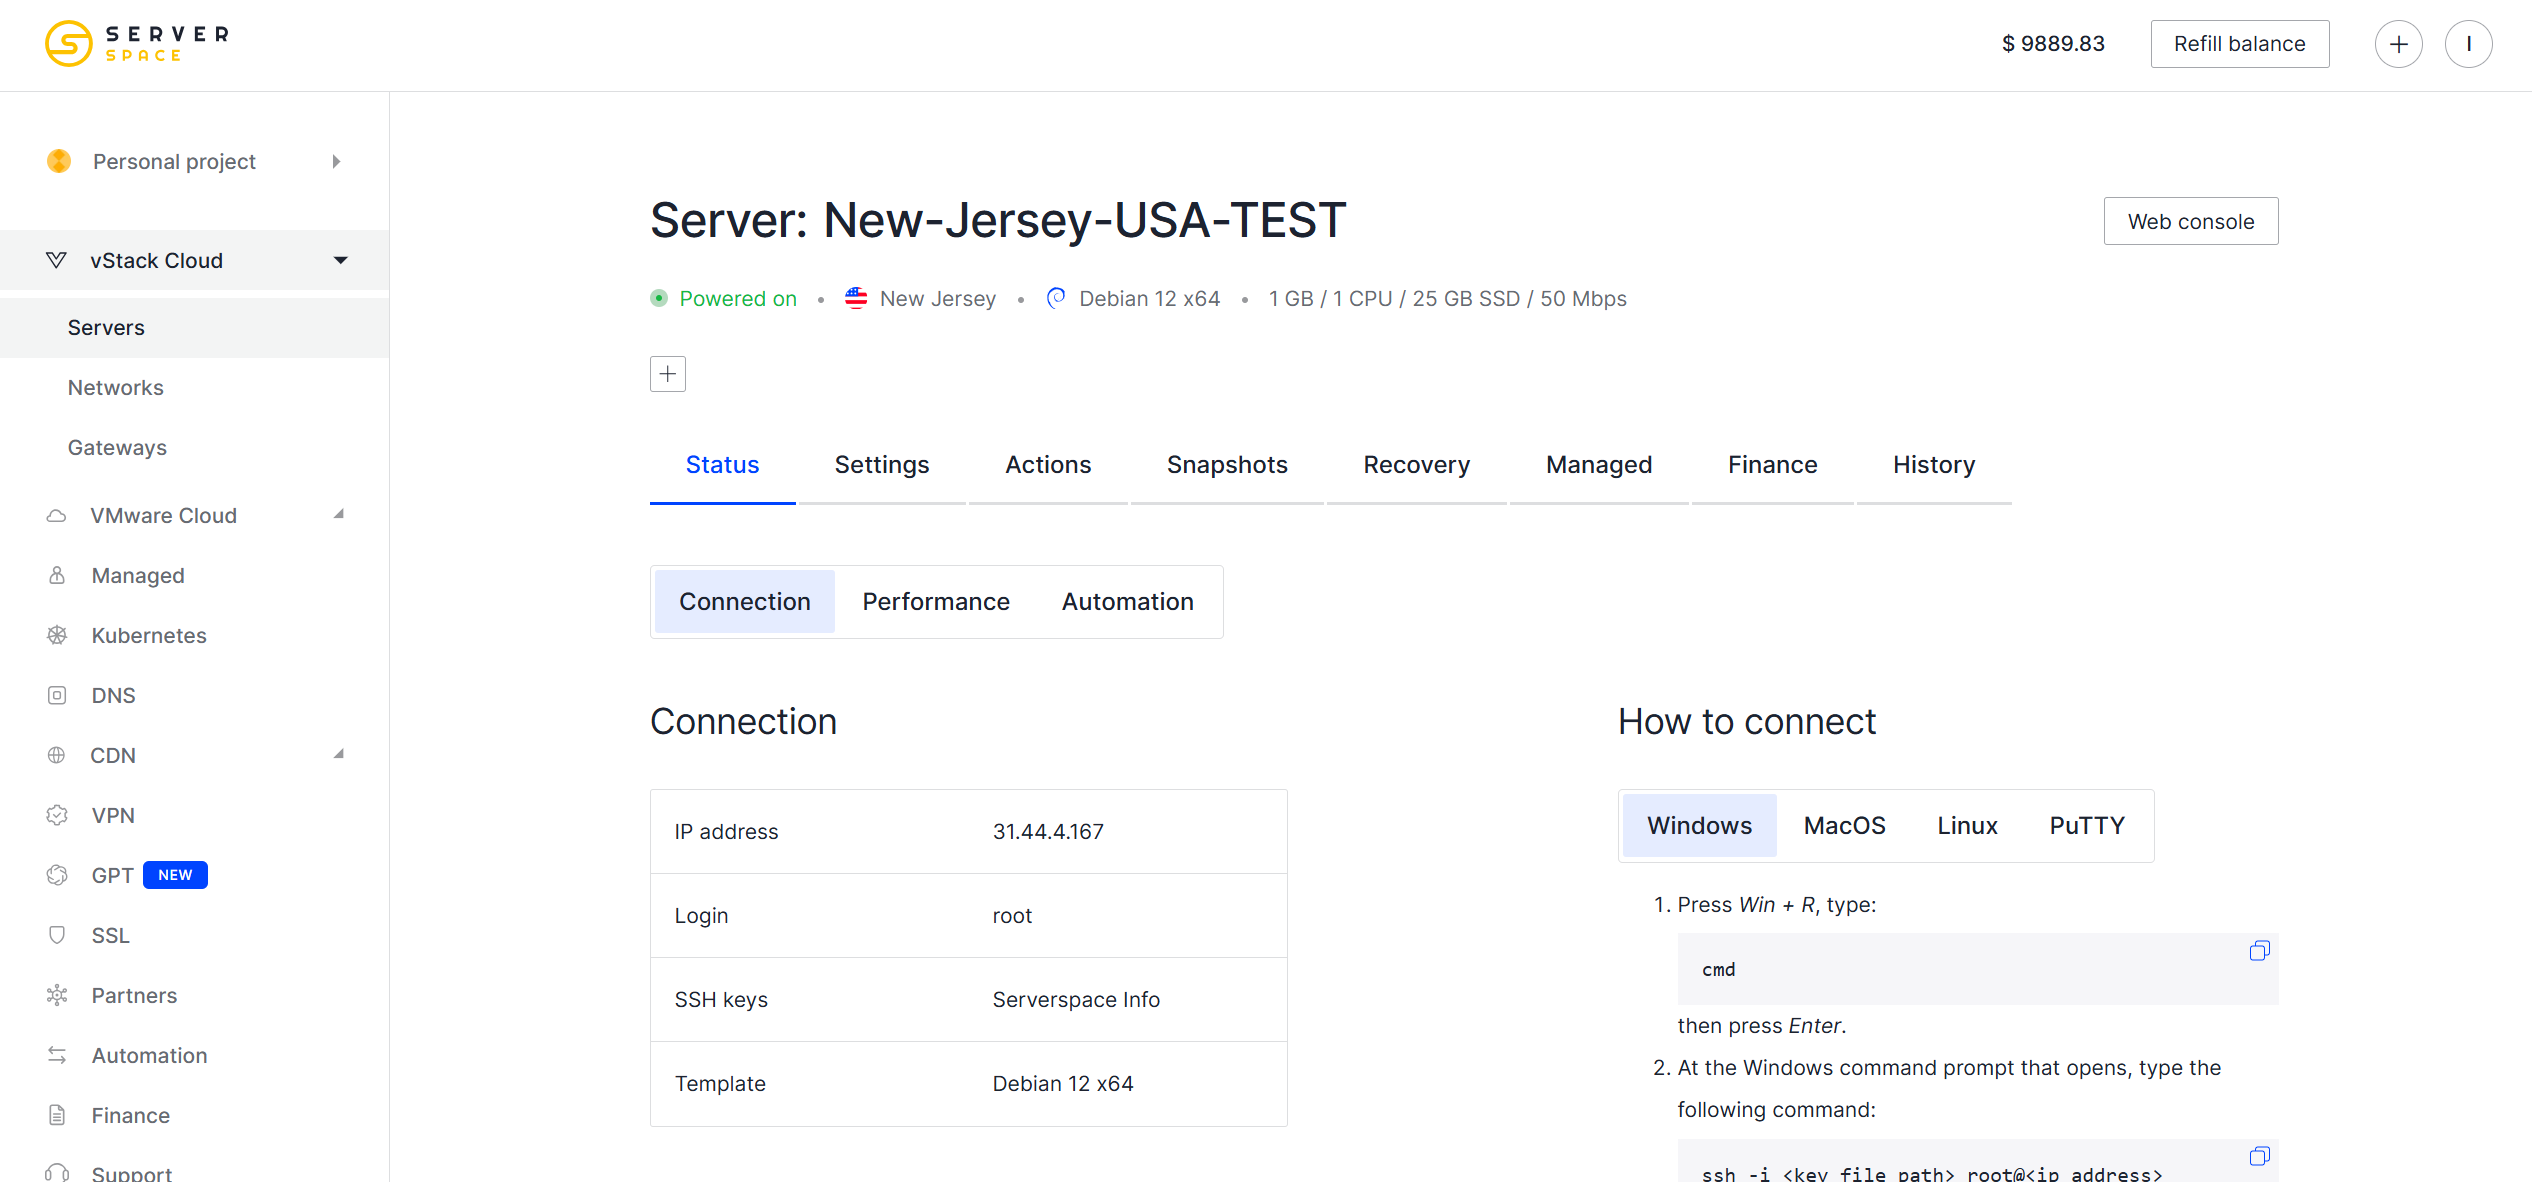The height and width of the screenshot is (1182, 2532).
Task: Click the Debian OS swirl icon
Action: [x=1056, y=298]
